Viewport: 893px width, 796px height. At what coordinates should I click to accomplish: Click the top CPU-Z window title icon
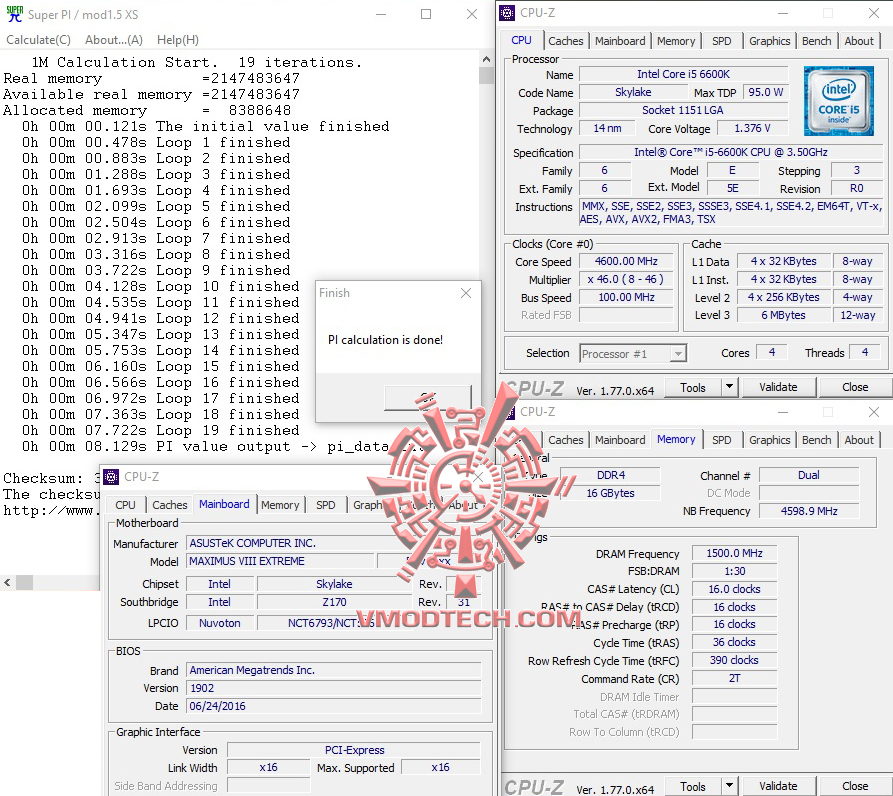(x=507, y=13)
